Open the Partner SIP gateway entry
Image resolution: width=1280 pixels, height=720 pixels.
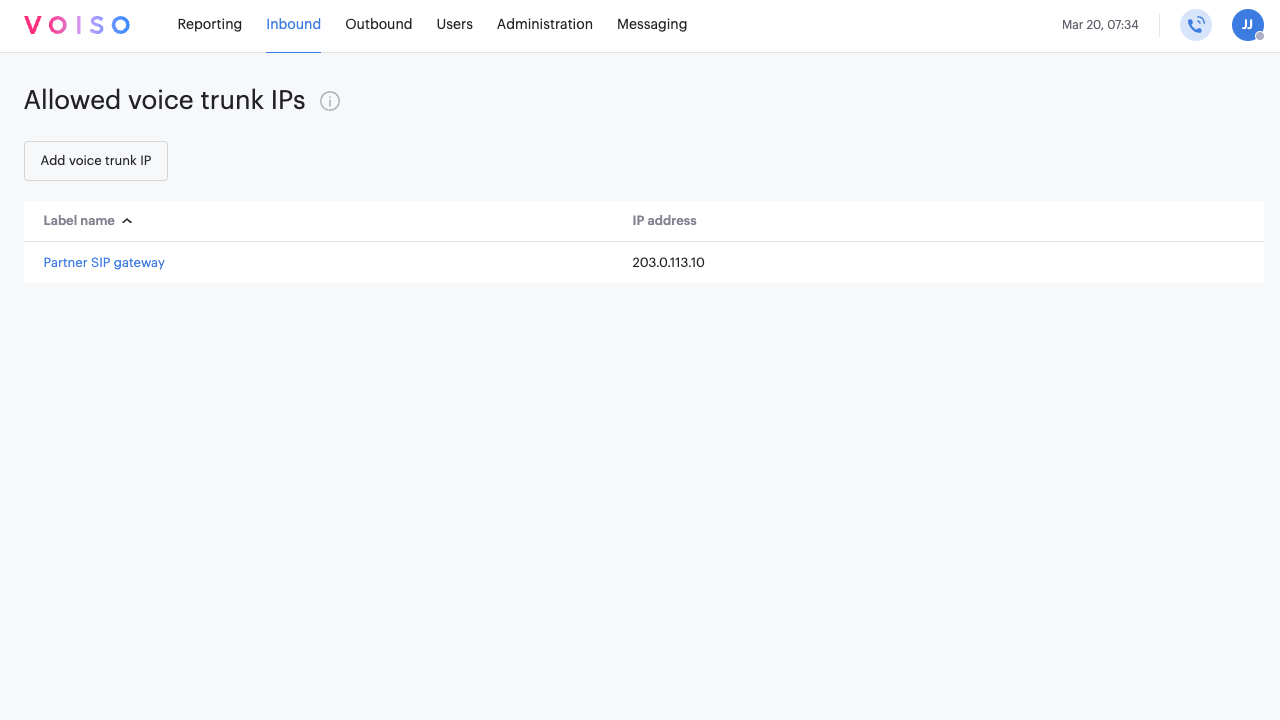(104, 262)
